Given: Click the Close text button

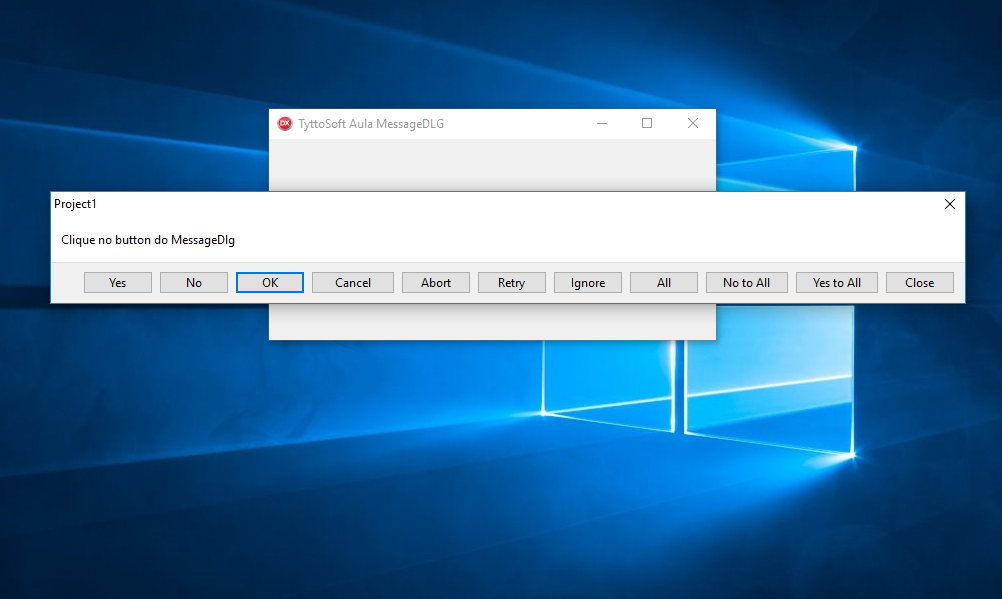Looking at the screenshot, I should (919, 283).
